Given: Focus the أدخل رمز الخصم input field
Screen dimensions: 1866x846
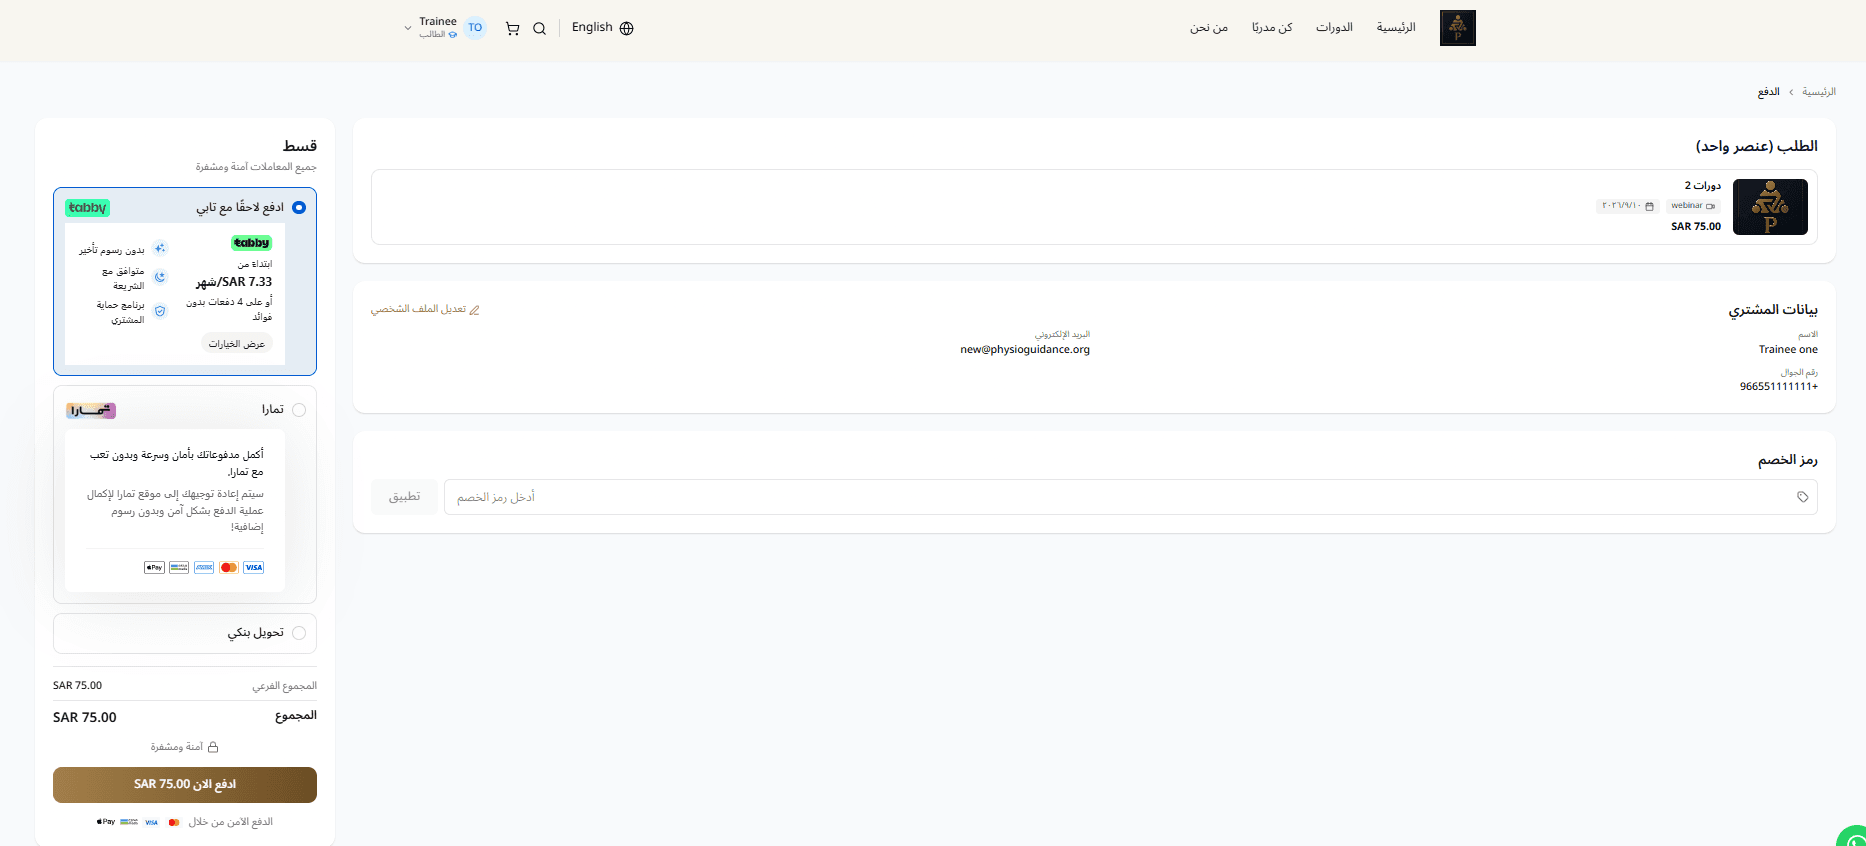Looking at the screenshot, I should coord(1131,497).
